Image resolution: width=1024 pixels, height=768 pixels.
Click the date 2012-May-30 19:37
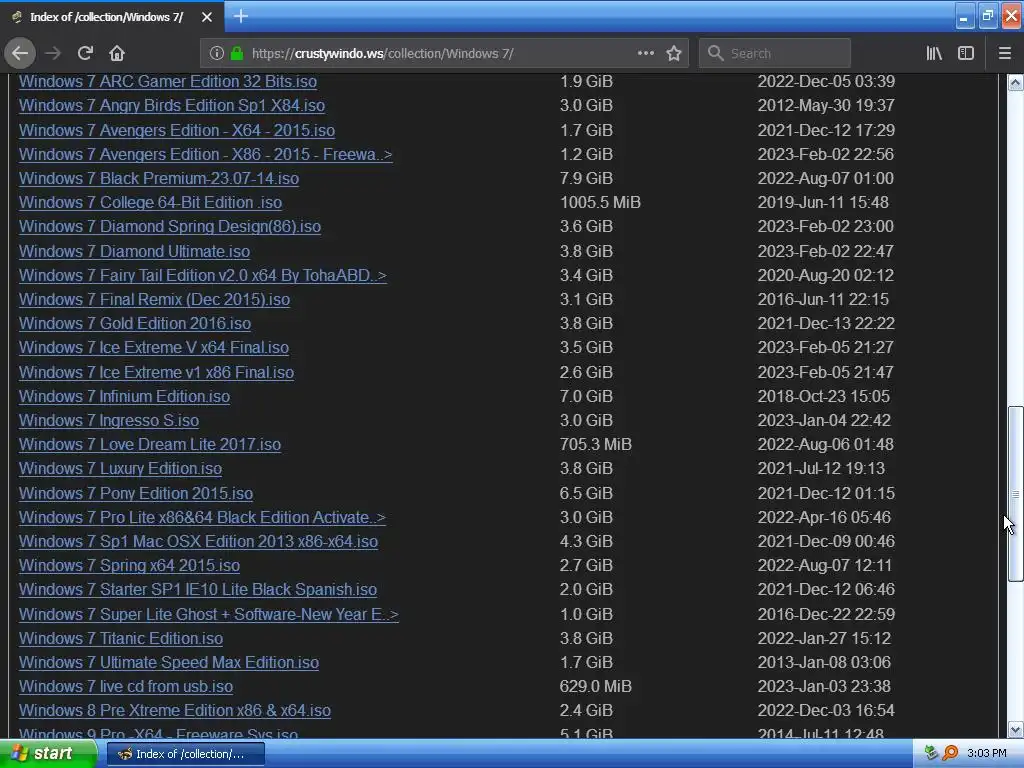pyautogui.click(x=826, y=106)
